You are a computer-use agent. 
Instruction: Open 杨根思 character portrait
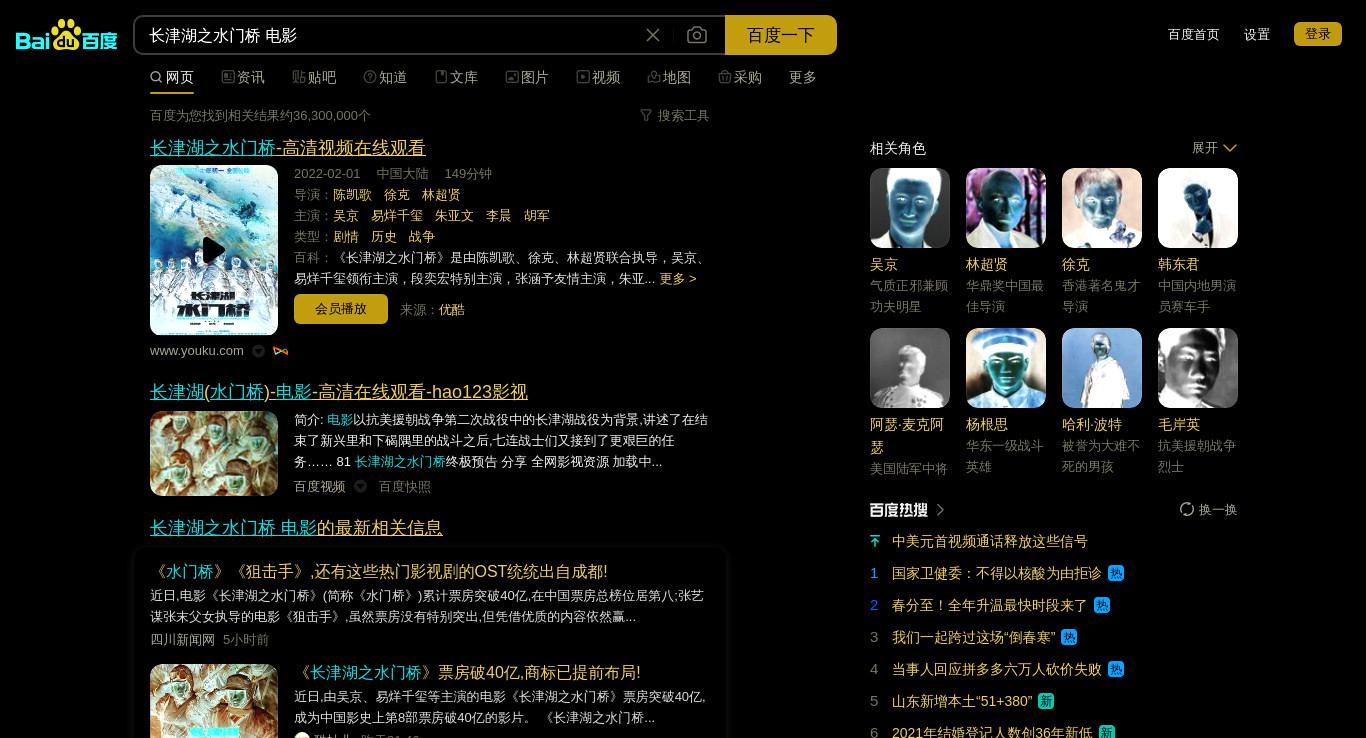click(1006, 368)
